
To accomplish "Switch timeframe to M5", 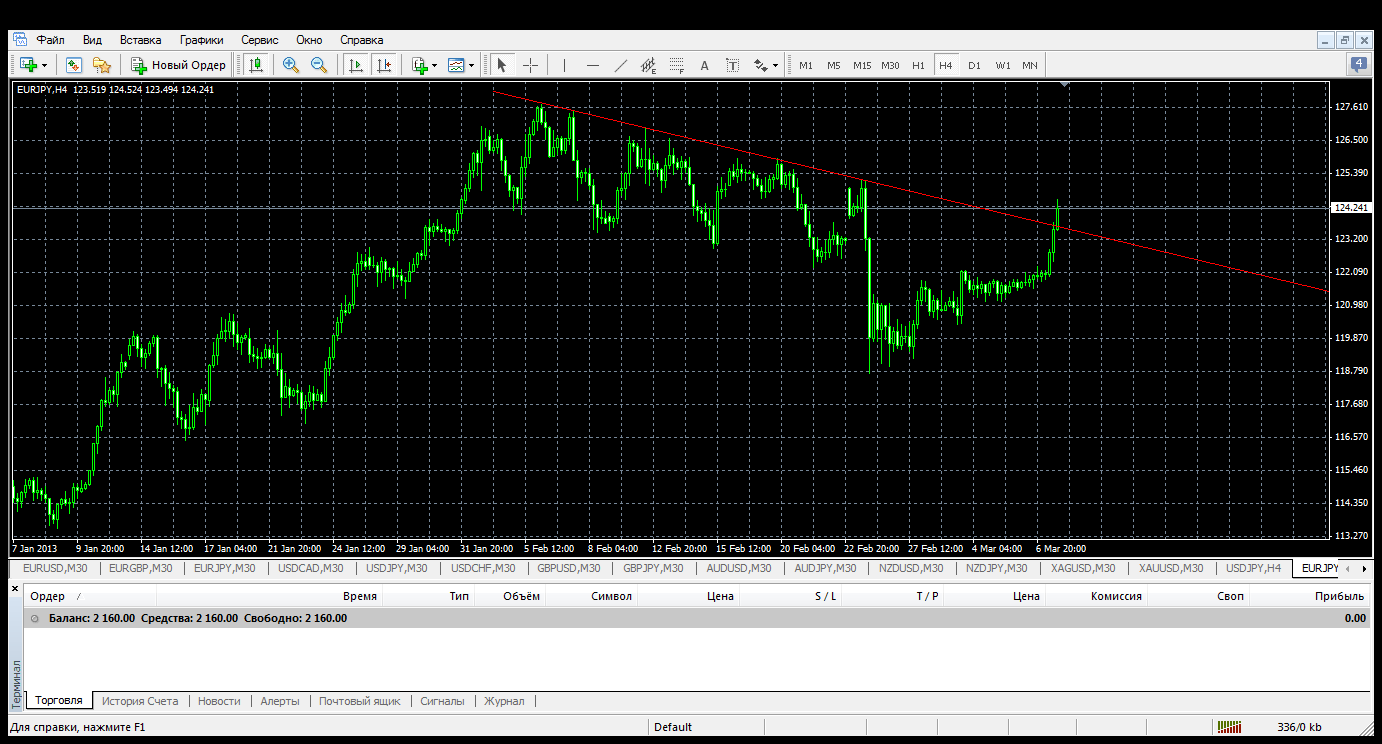I will pos(833,65).
